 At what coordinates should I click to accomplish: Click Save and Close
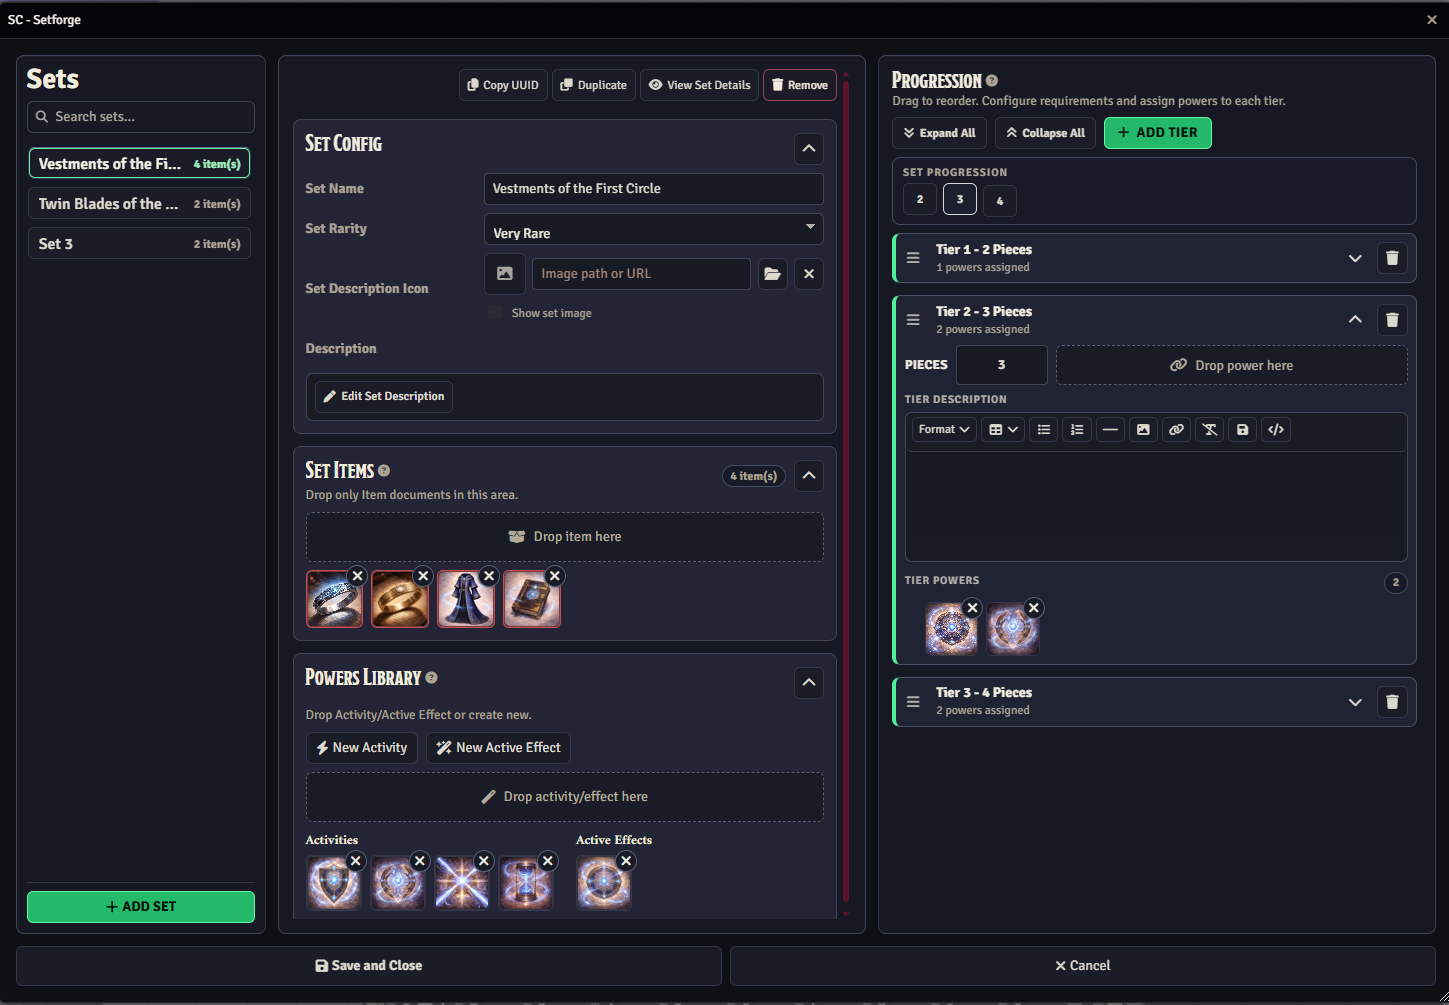tap(369, 966)
